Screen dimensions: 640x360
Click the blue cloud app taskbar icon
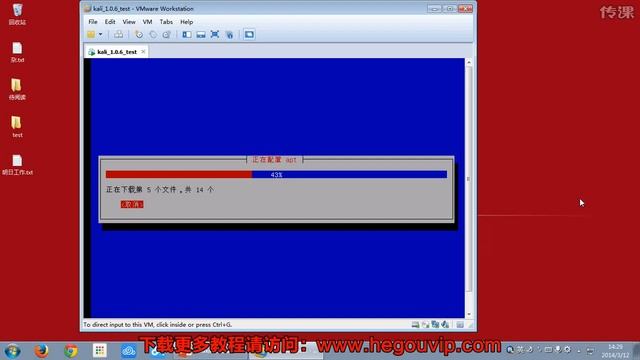129,351
